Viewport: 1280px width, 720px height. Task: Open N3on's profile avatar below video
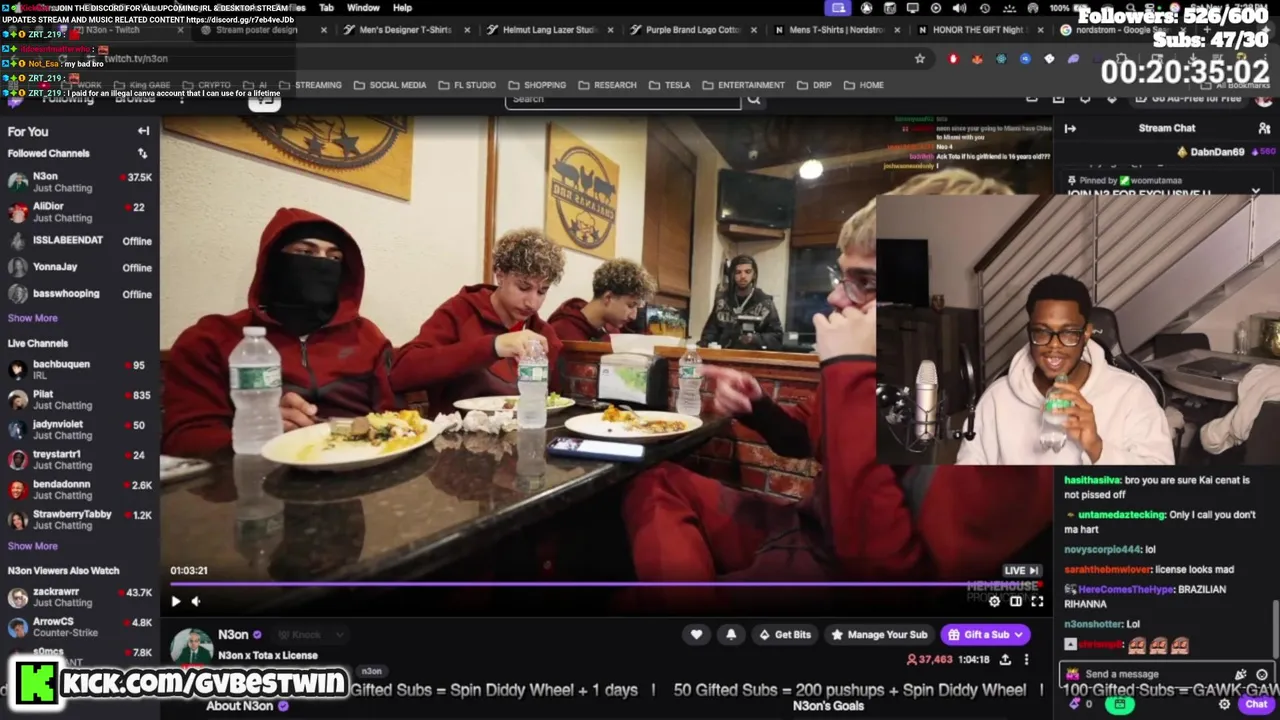click(x=191, y=646)
